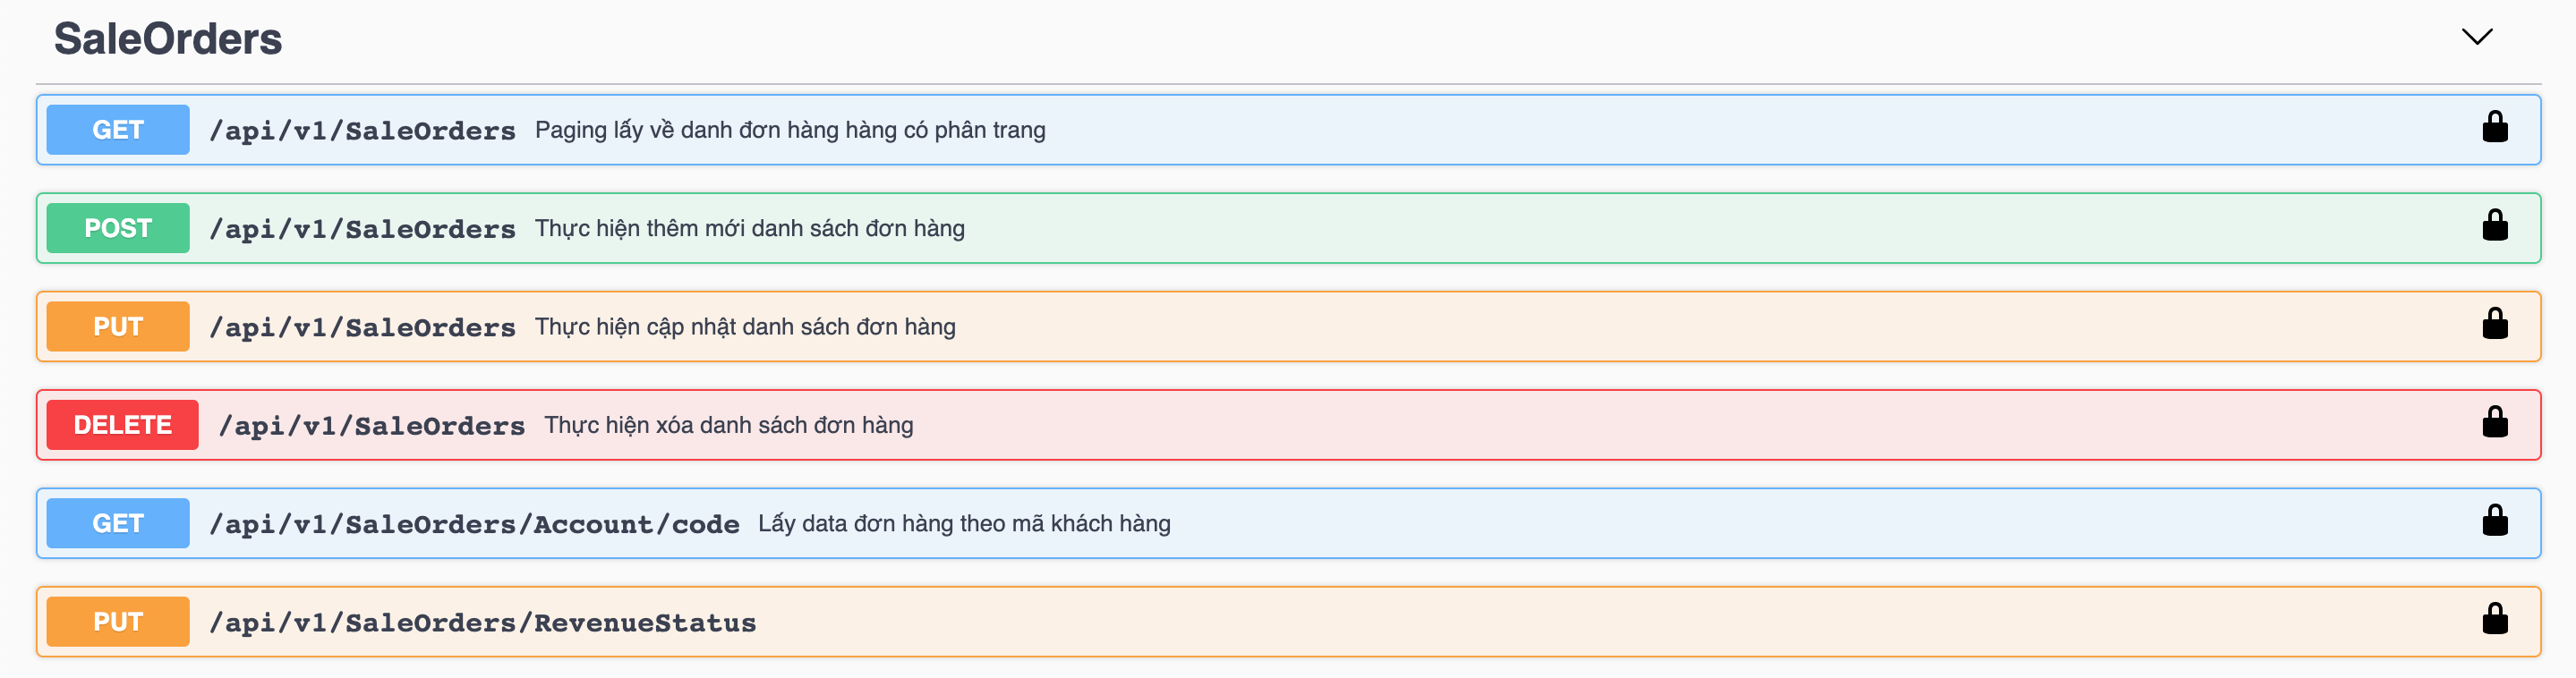Click description 'Thực hiện thêm mới danh sách đơn hàng'
2576x678 pixels.
click(x=750, y=228)
